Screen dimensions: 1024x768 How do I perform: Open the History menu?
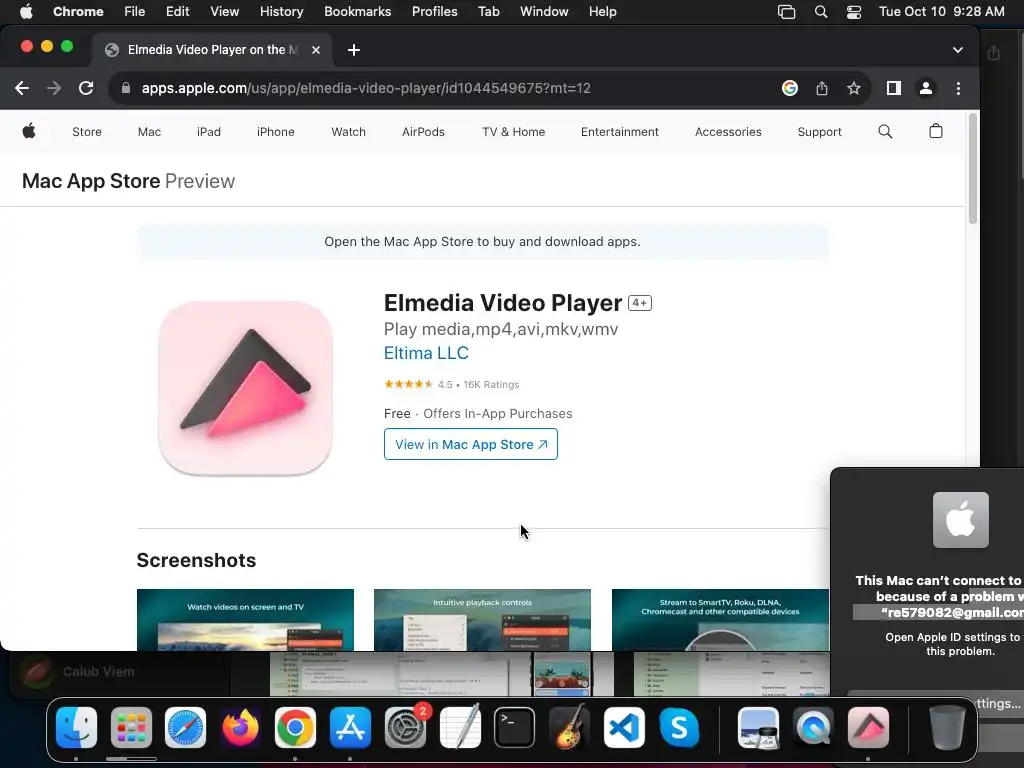pyautogui.click(x=281, y=12)
